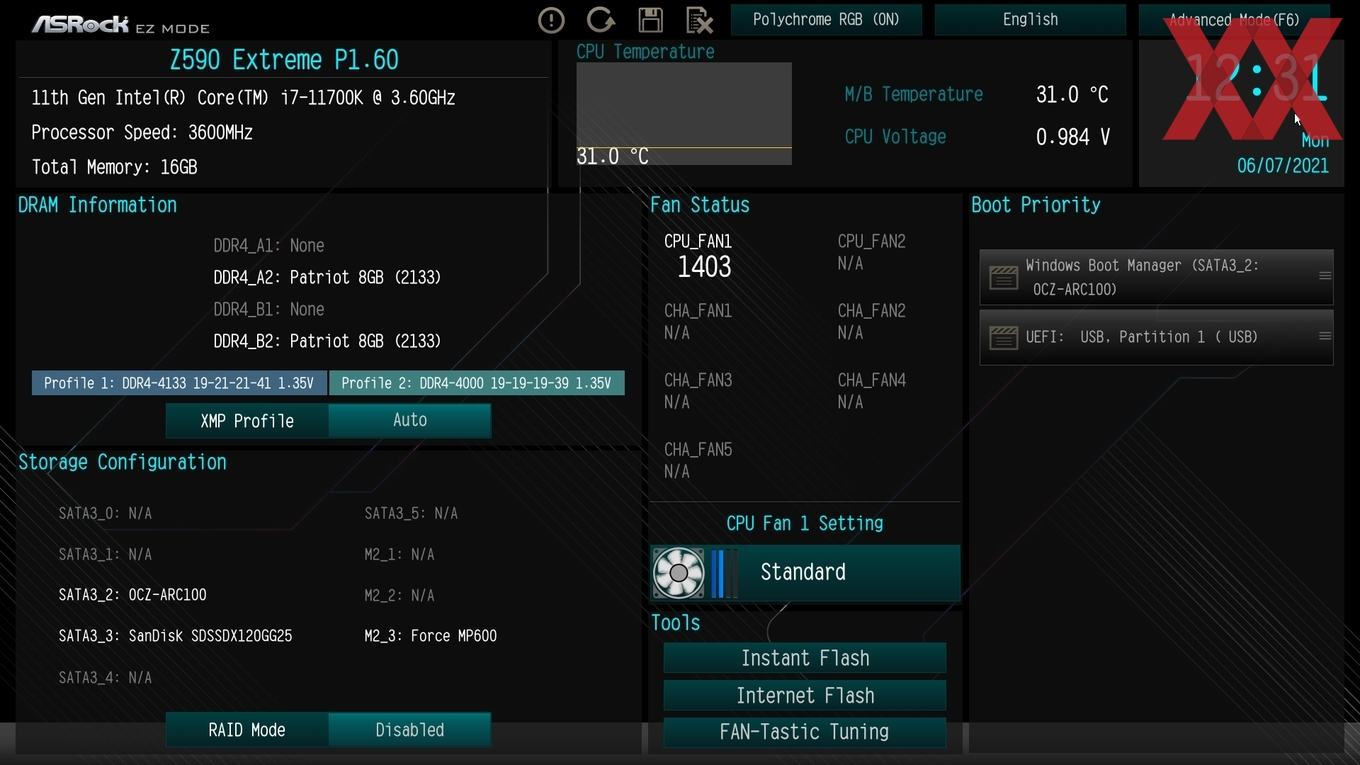Open the English language selector
Screen dimensions: 1360x765
[x=1030, y=20]
